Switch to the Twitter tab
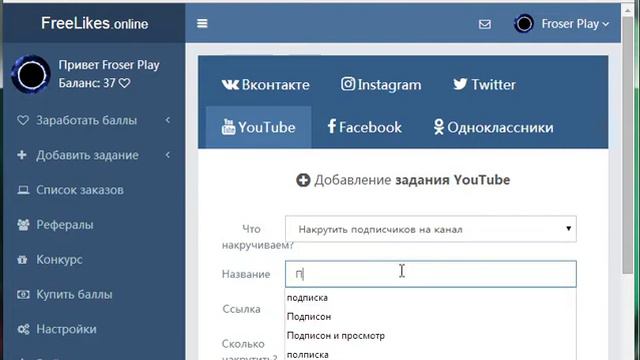Screen dimensions: 640x360 484,84
